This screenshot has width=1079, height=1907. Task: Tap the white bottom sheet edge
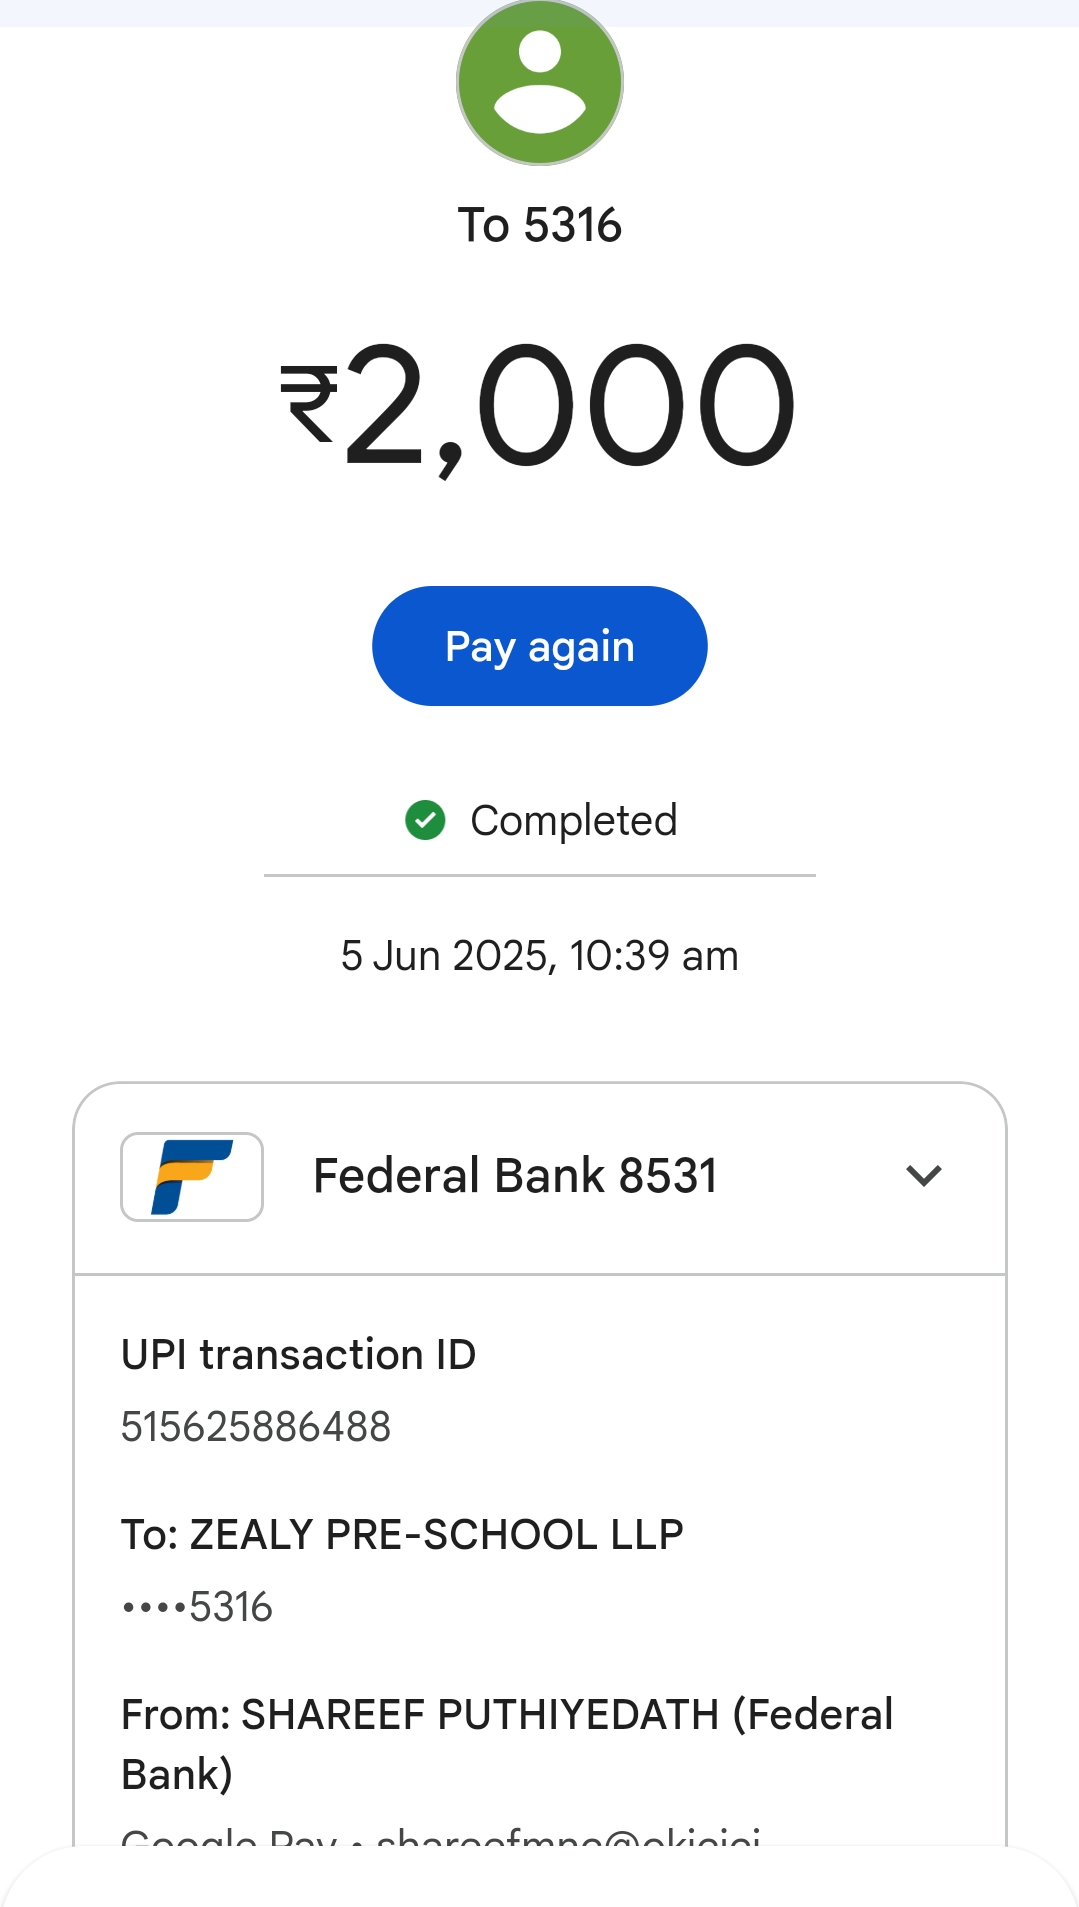pos(540,1878)
